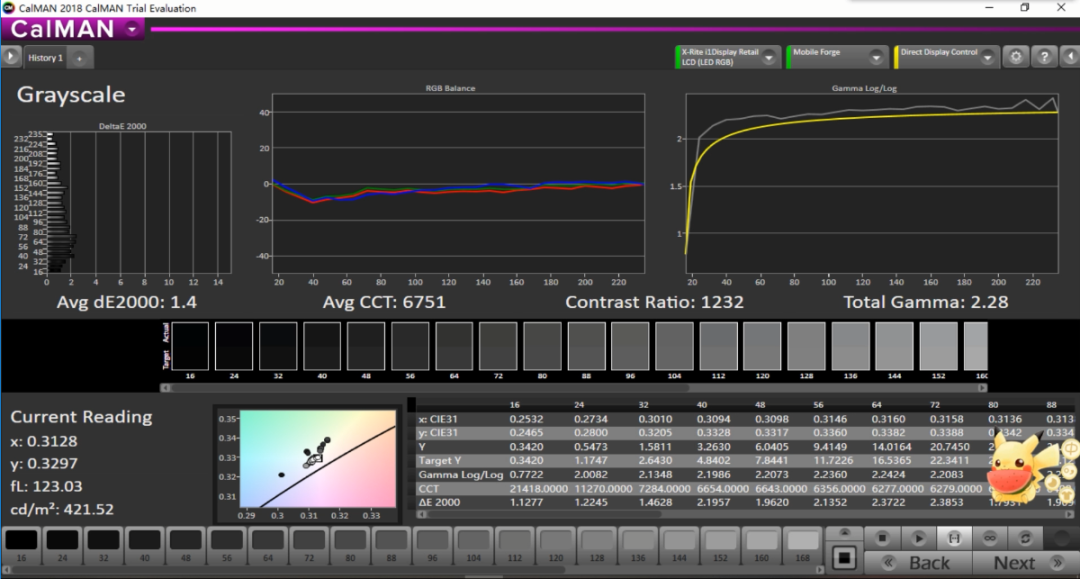Screen dimensions: 1080x579
Task: Open the settings gear icon
Action: 1016,57
